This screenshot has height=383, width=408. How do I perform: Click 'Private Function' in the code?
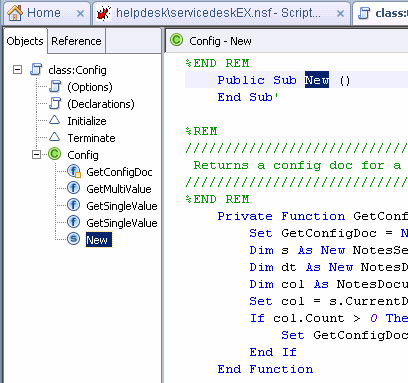click(x=281, y=216)
